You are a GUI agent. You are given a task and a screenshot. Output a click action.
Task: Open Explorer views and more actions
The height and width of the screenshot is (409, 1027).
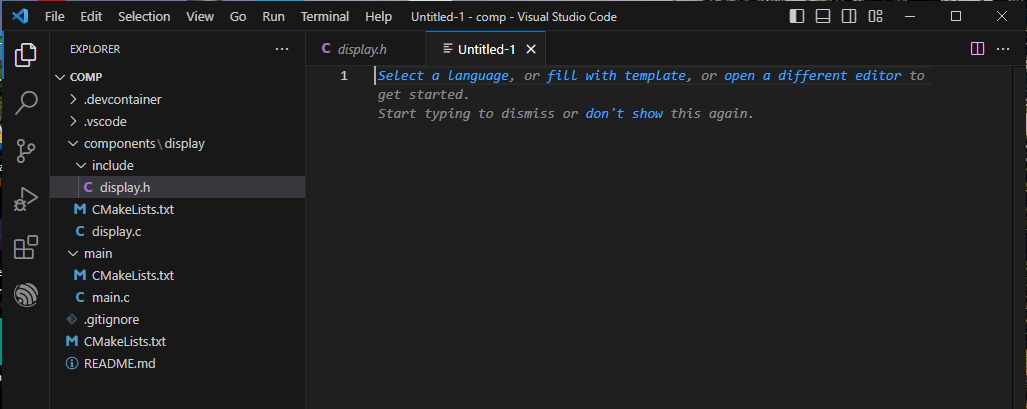coord(282,49)
